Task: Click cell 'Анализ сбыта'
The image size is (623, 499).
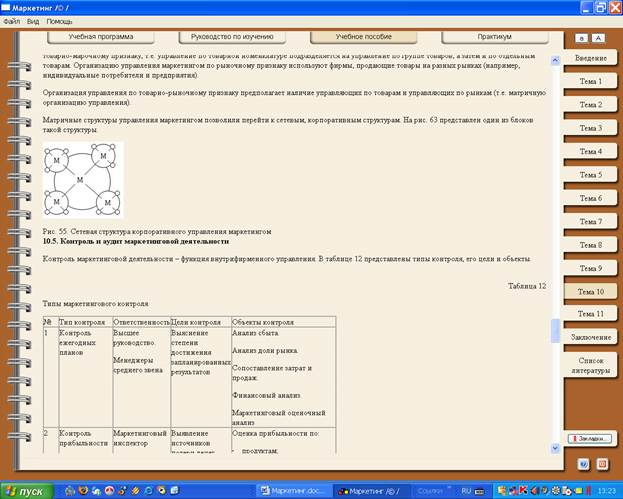Action: (x=255, y=333)
